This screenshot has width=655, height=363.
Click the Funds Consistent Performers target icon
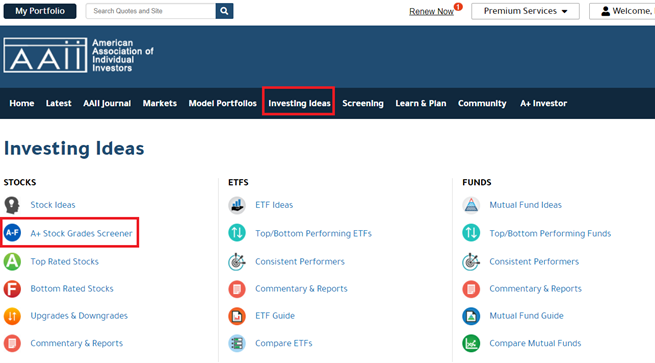(x=471, y=261)
